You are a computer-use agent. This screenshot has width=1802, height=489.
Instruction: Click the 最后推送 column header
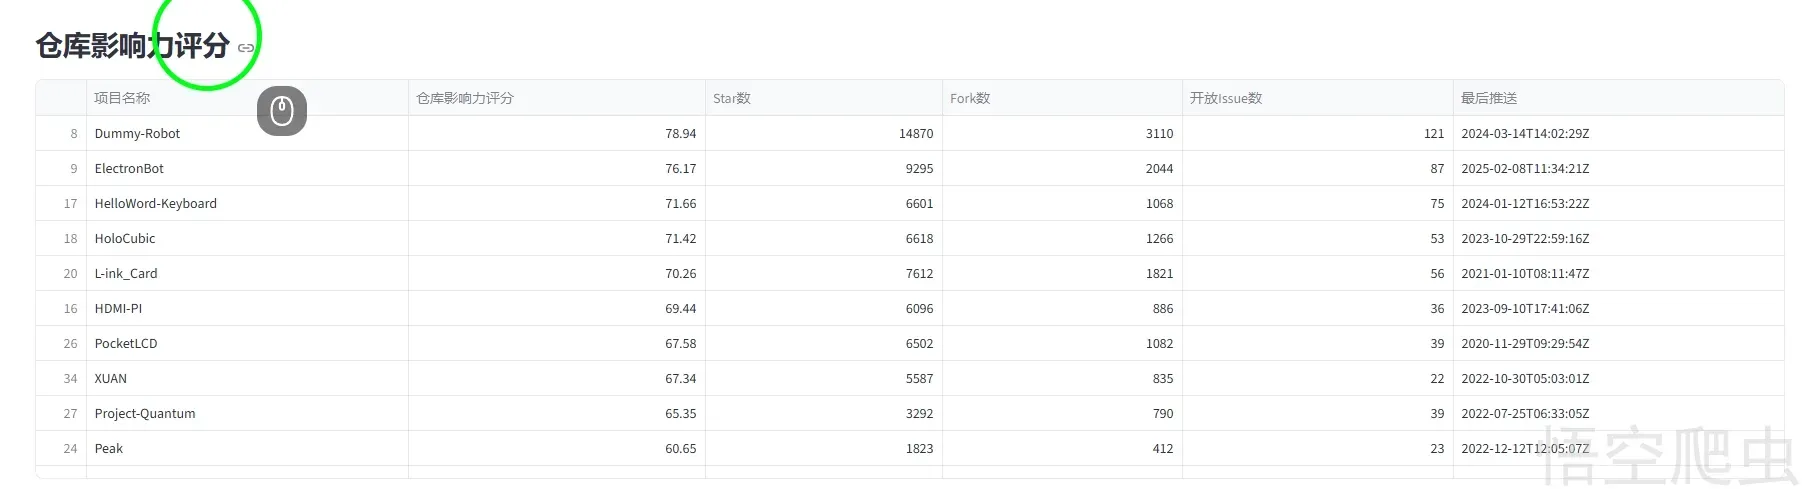click(1489, 98)
